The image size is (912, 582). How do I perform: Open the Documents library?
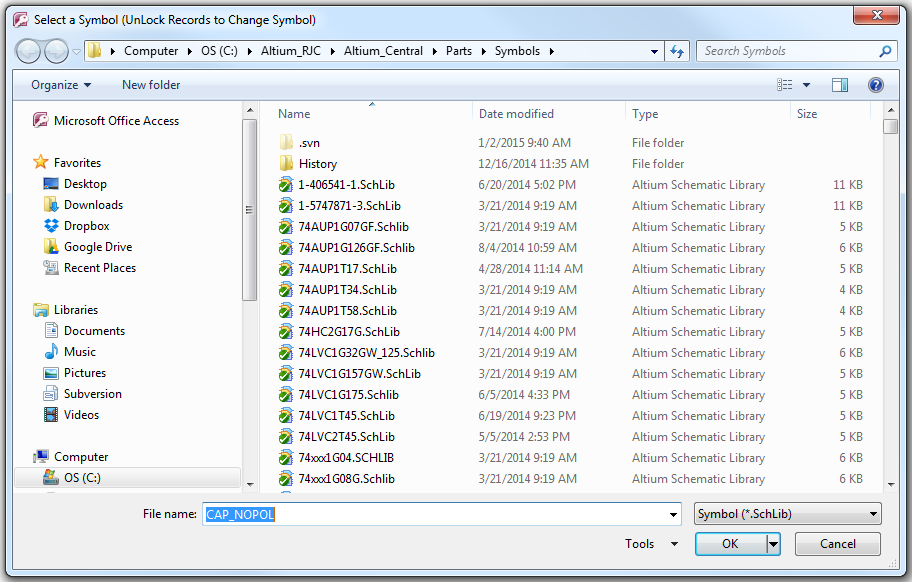(x=94, y=330)
